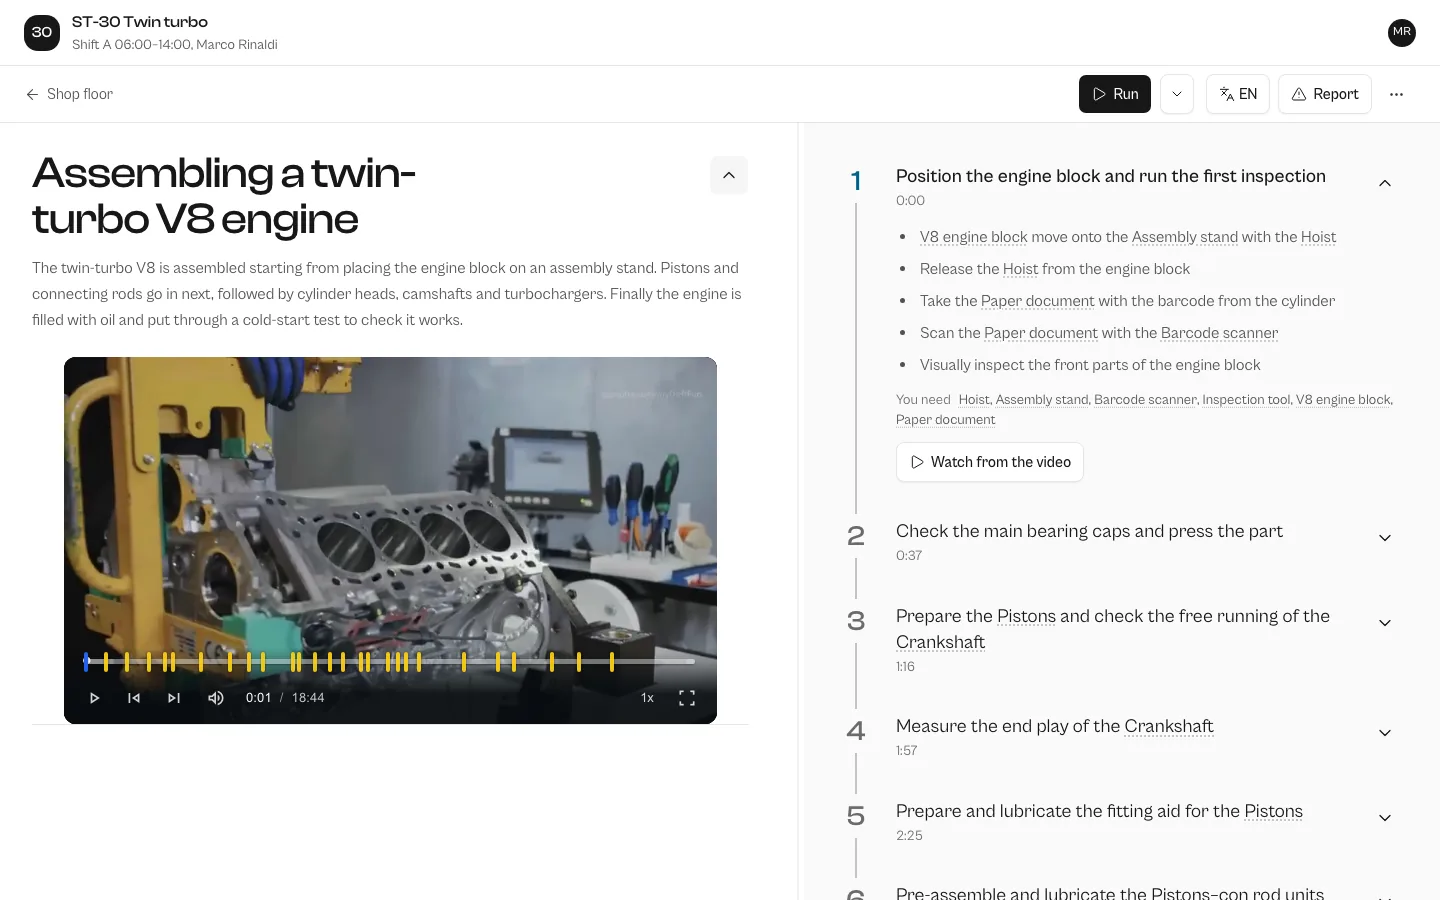1440x900 pixels.
Task: Click the video progress bar track
Action: (x=390, y=662)
